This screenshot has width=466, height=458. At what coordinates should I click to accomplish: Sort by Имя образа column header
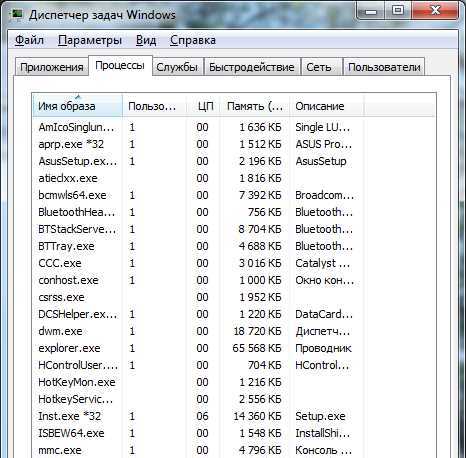coord(77,106)
